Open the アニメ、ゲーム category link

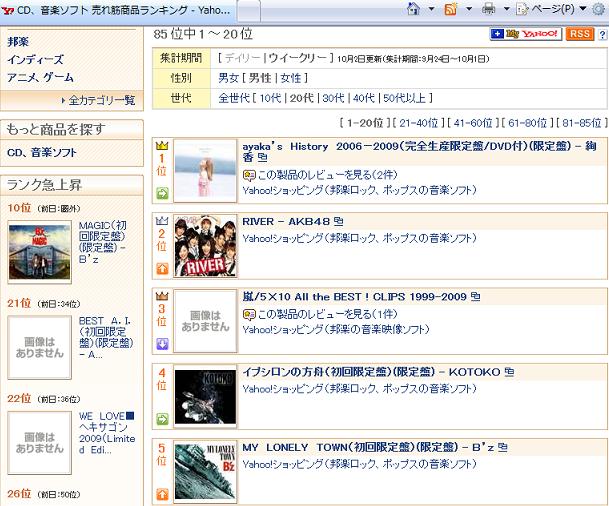pos(40,77)
